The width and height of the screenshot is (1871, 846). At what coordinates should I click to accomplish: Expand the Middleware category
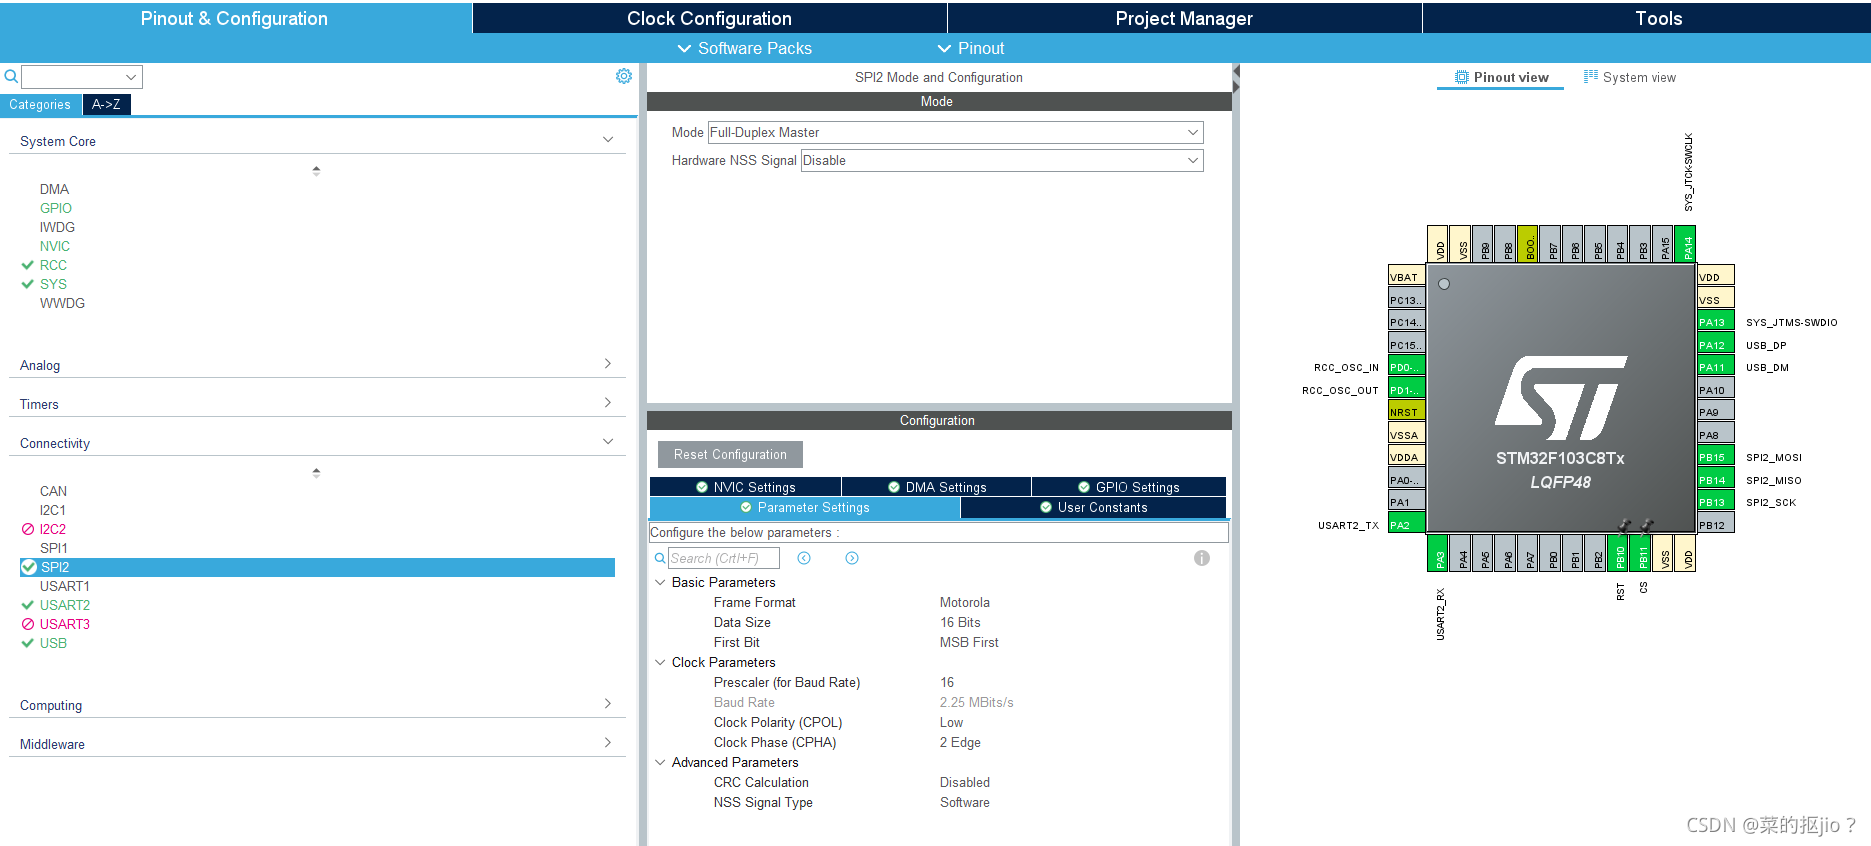click(608, 743)
